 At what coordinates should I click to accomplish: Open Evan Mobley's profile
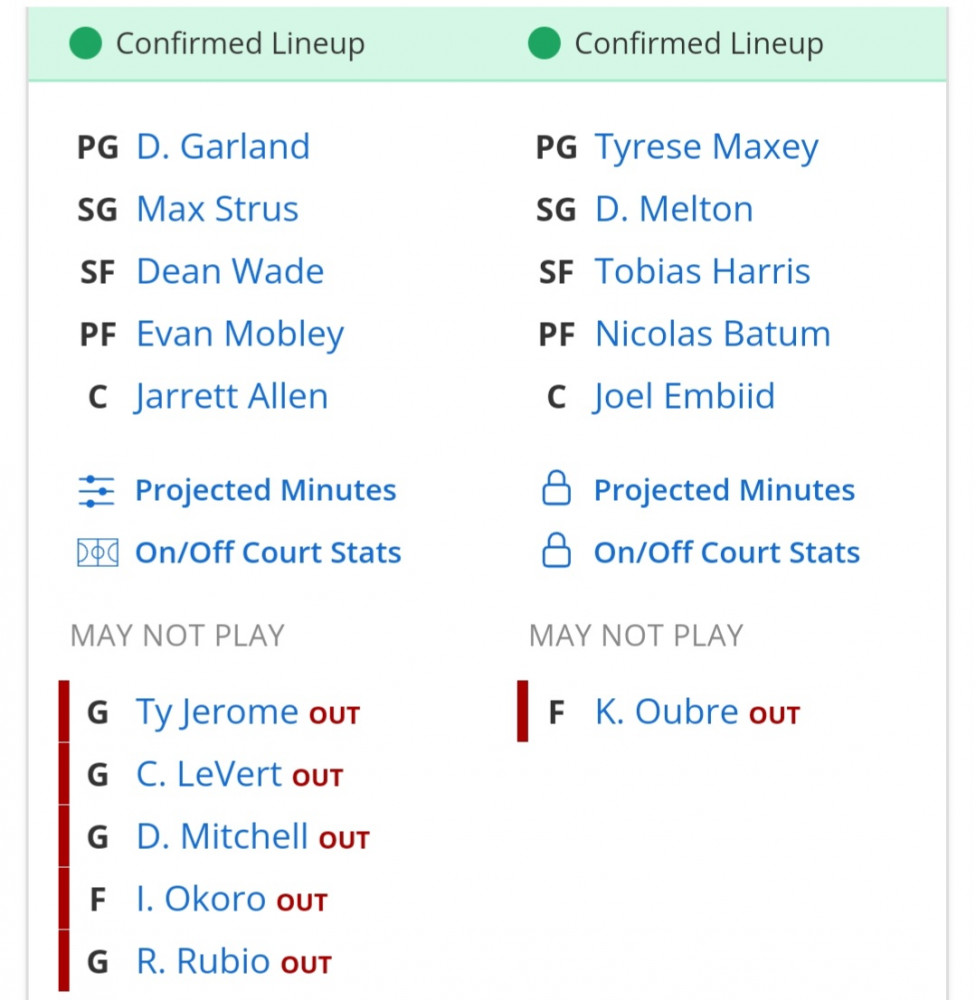click(240, 334)
